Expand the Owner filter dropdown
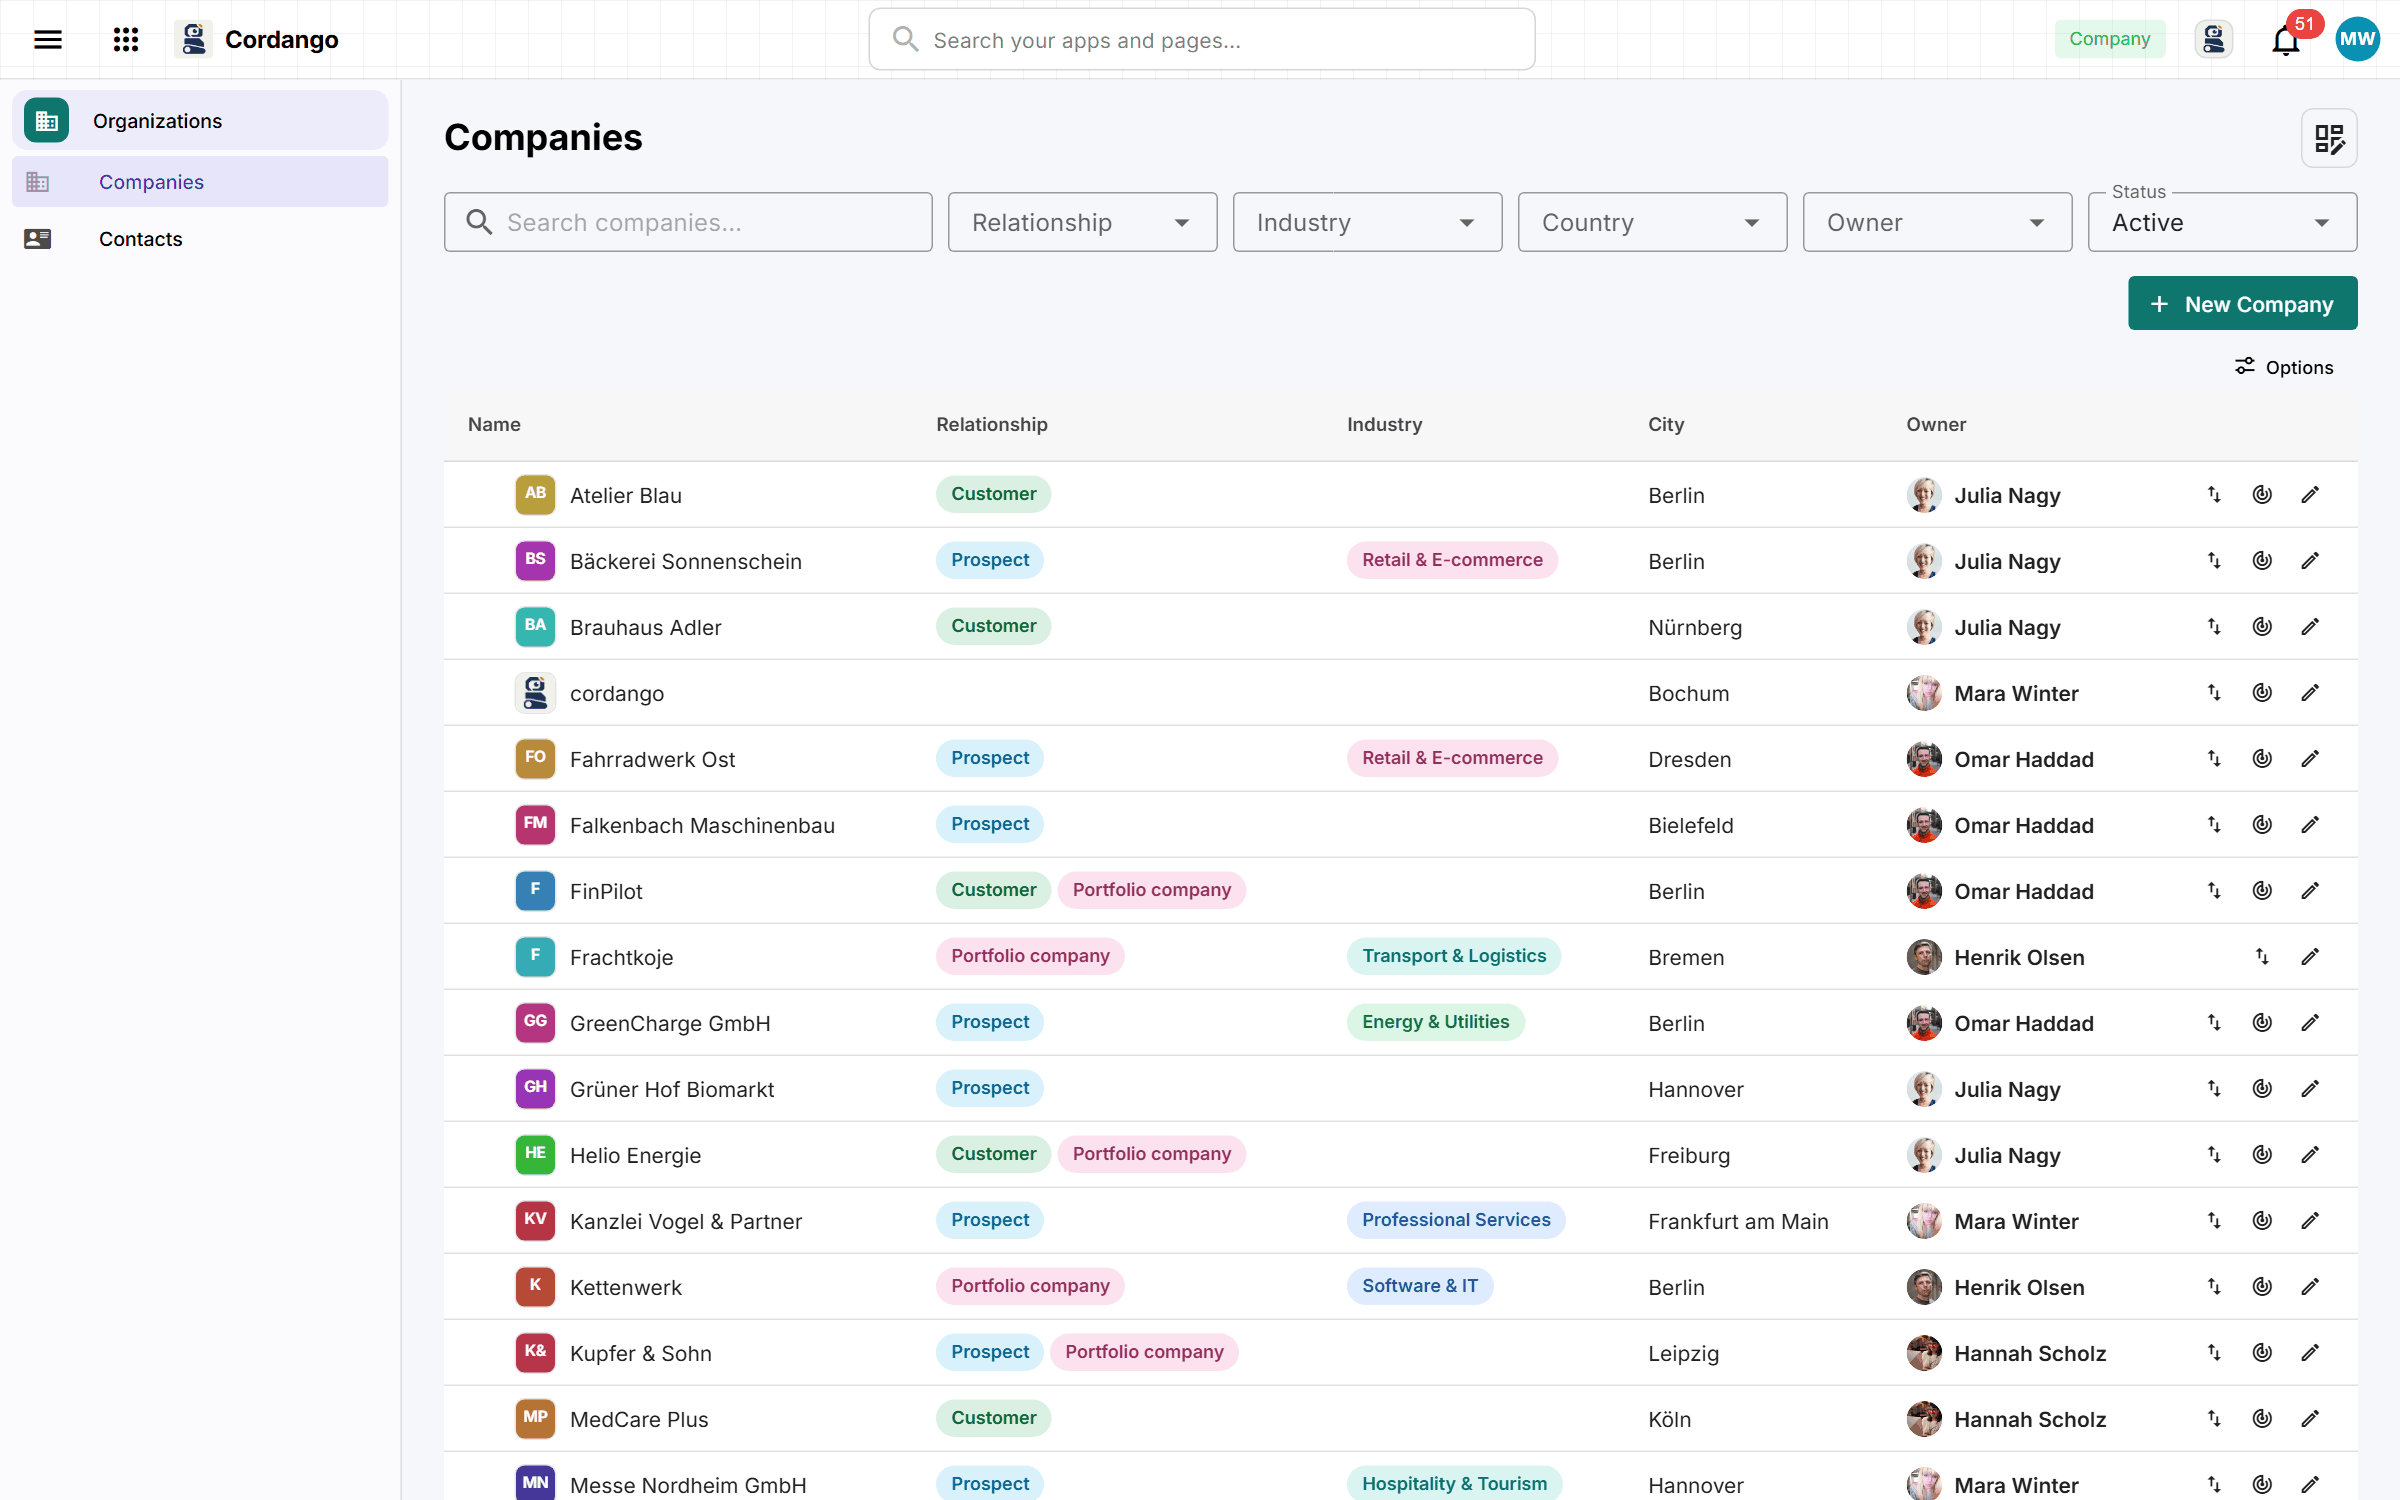The image size is (2400, 1500). click(x=1937, y=222)
